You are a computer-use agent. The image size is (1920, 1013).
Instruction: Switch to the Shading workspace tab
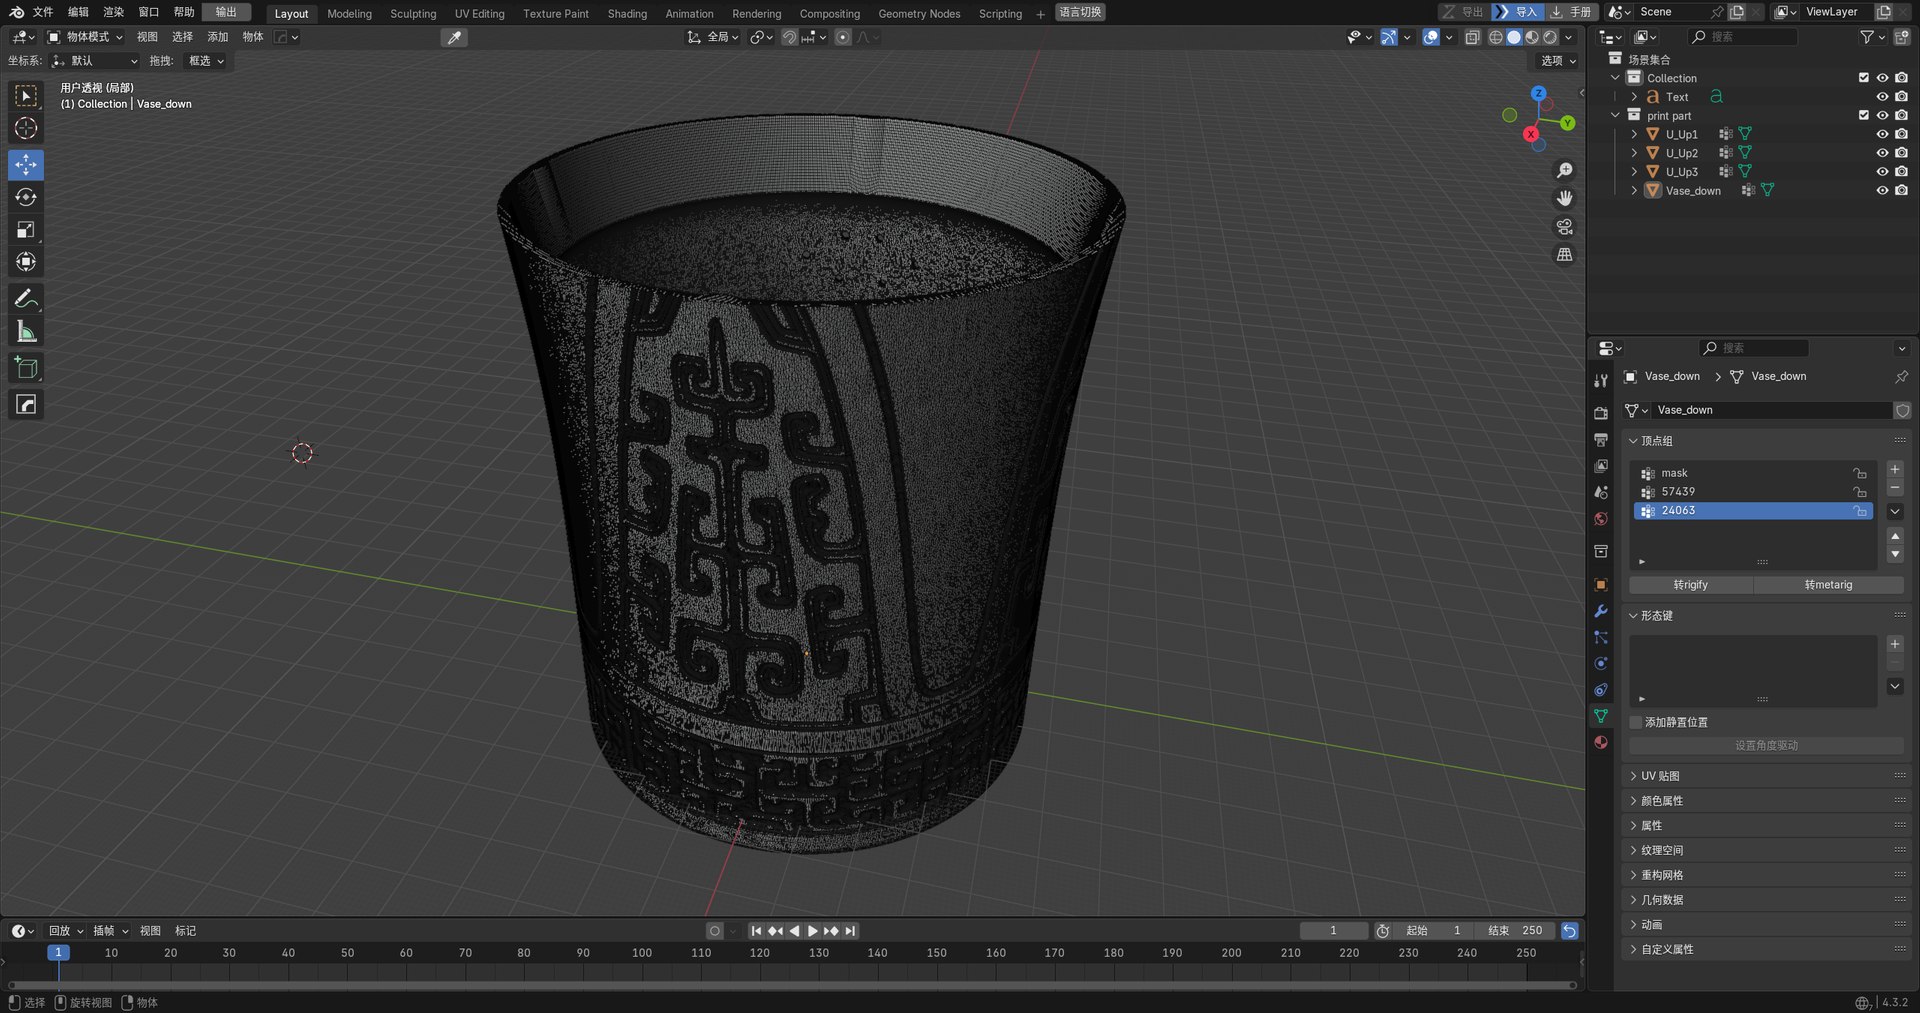click(x=627, y=14)
